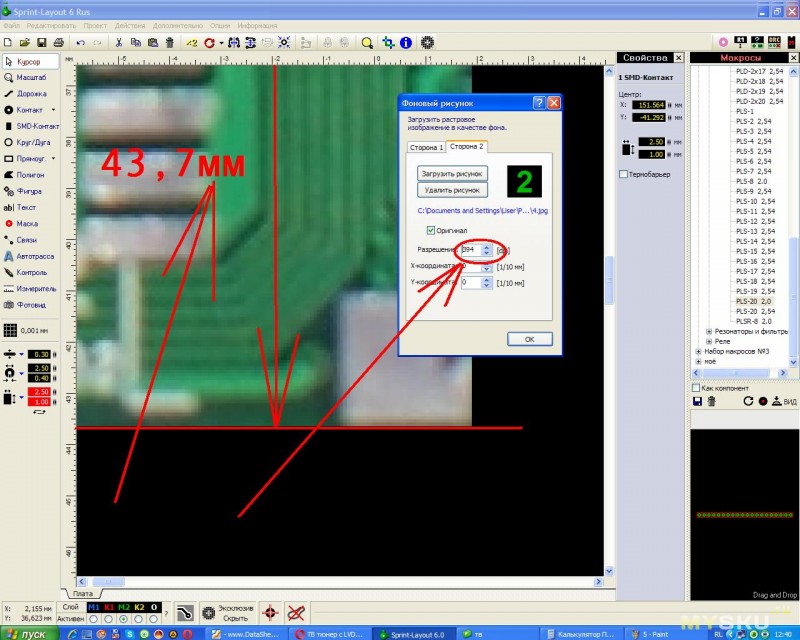800x640 pixels.
Task: Toggle the Оригинал checkbox
Action: 431,231
